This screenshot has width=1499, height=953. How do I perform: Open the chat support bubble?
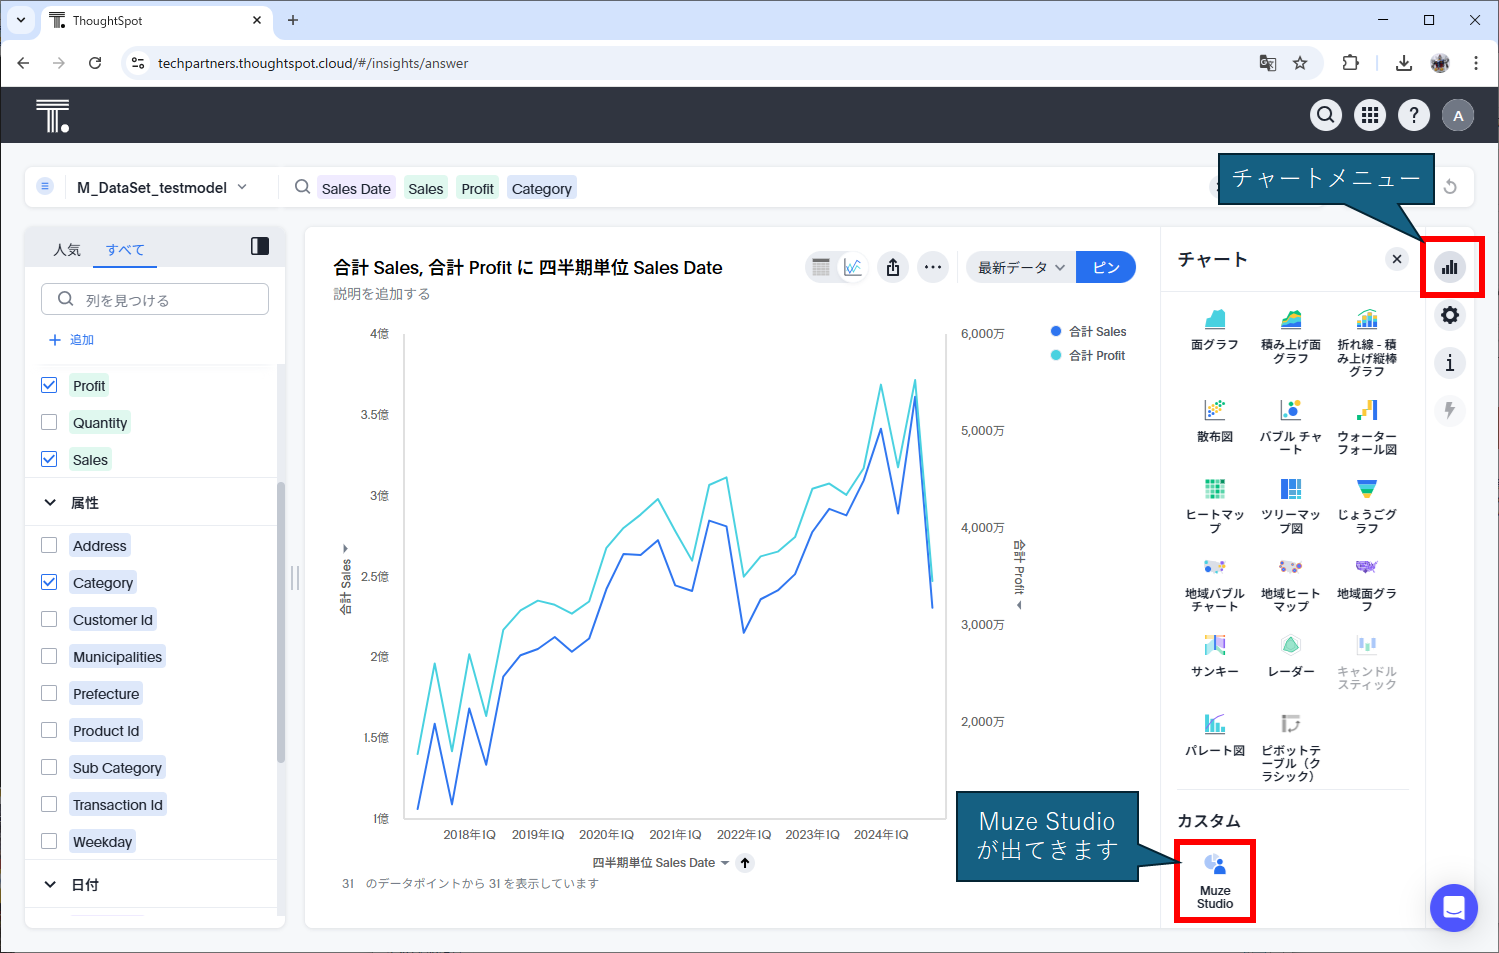click(1454, 908)
